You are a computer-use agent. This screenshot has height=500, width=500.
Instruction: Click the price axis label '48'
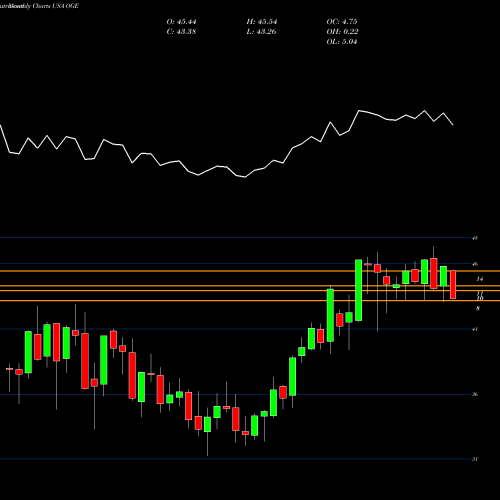[x=475, y=238]
